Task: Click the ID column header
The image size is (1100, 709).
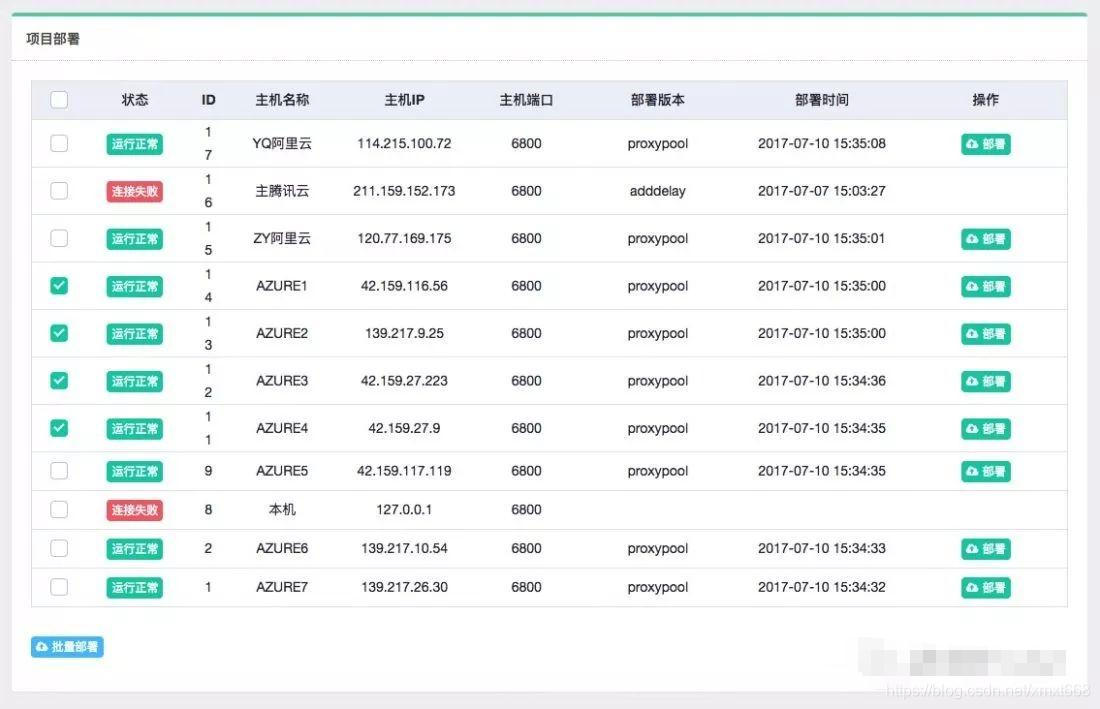Action: click(208, 100)
